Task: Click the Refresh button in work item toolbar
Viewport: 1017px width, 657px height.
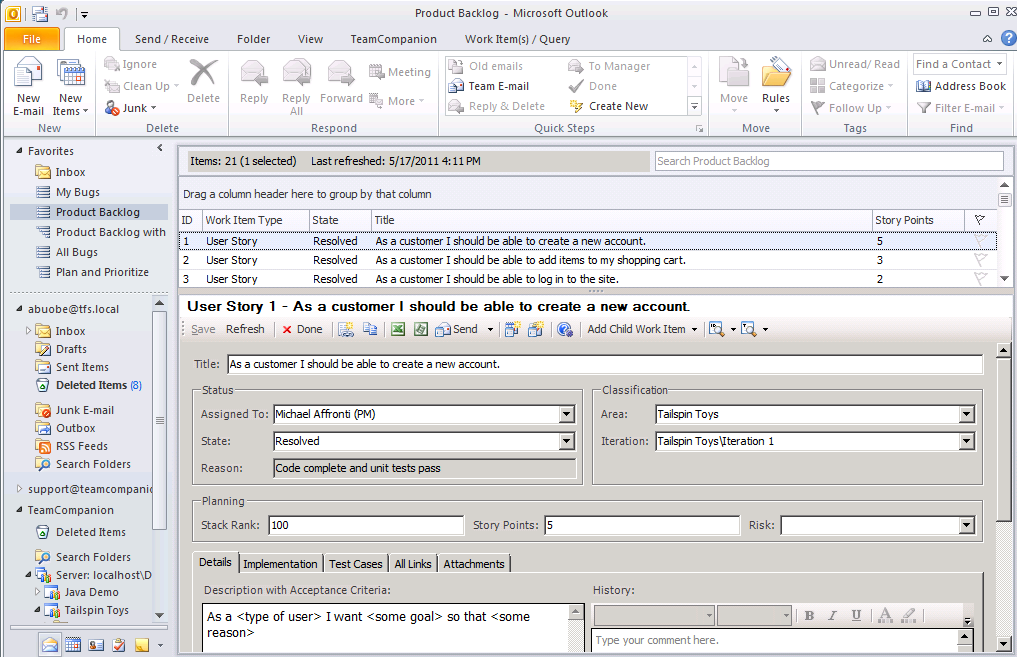Action: coord(245,329)
